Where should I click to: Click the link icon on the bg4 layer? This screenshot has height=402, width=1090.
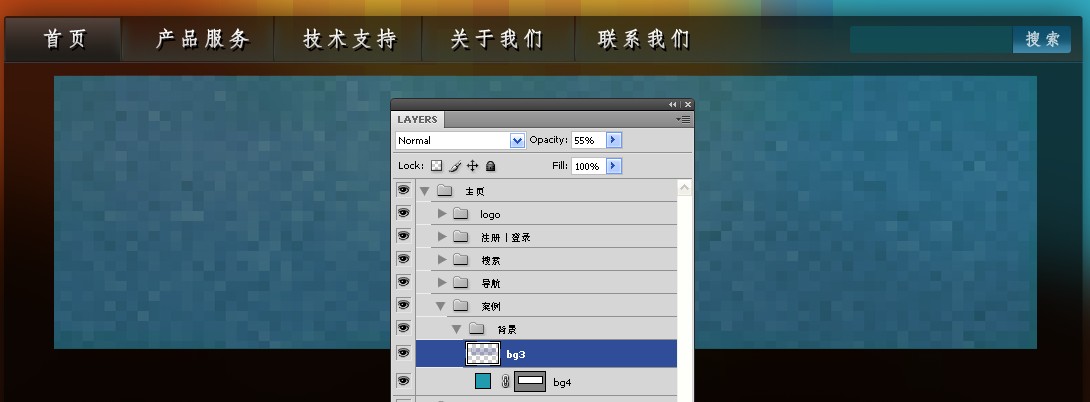(x=505, y=382)
